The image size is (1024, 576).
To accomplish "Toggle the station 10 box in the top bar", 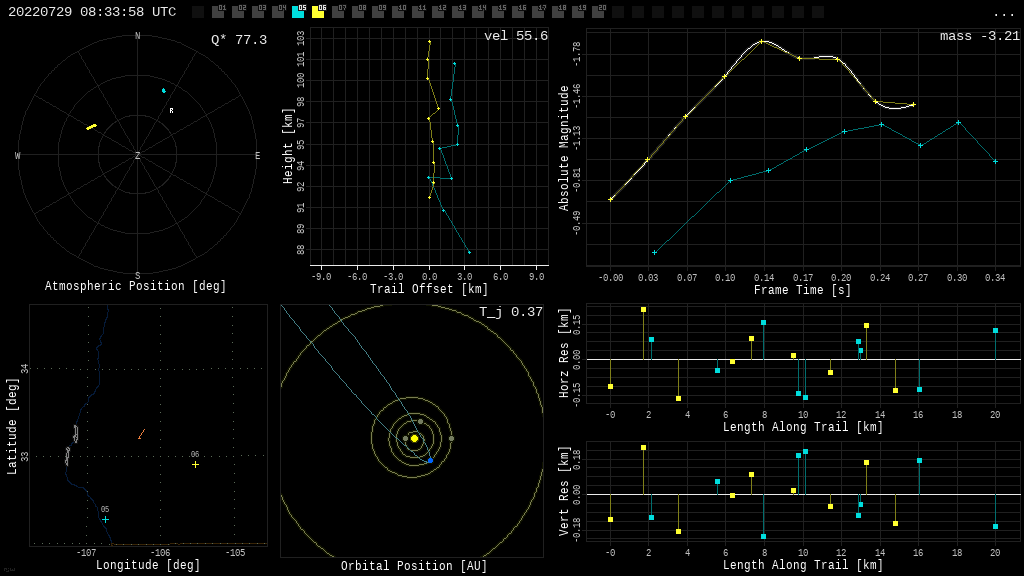I will tap(398, 12).
